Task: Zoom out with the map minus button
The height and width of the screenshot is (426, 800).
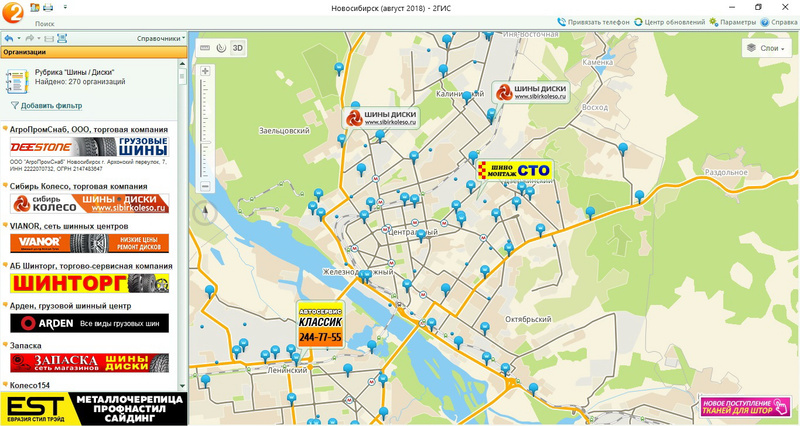Action: pyautogui.click(x=205, y=187)
